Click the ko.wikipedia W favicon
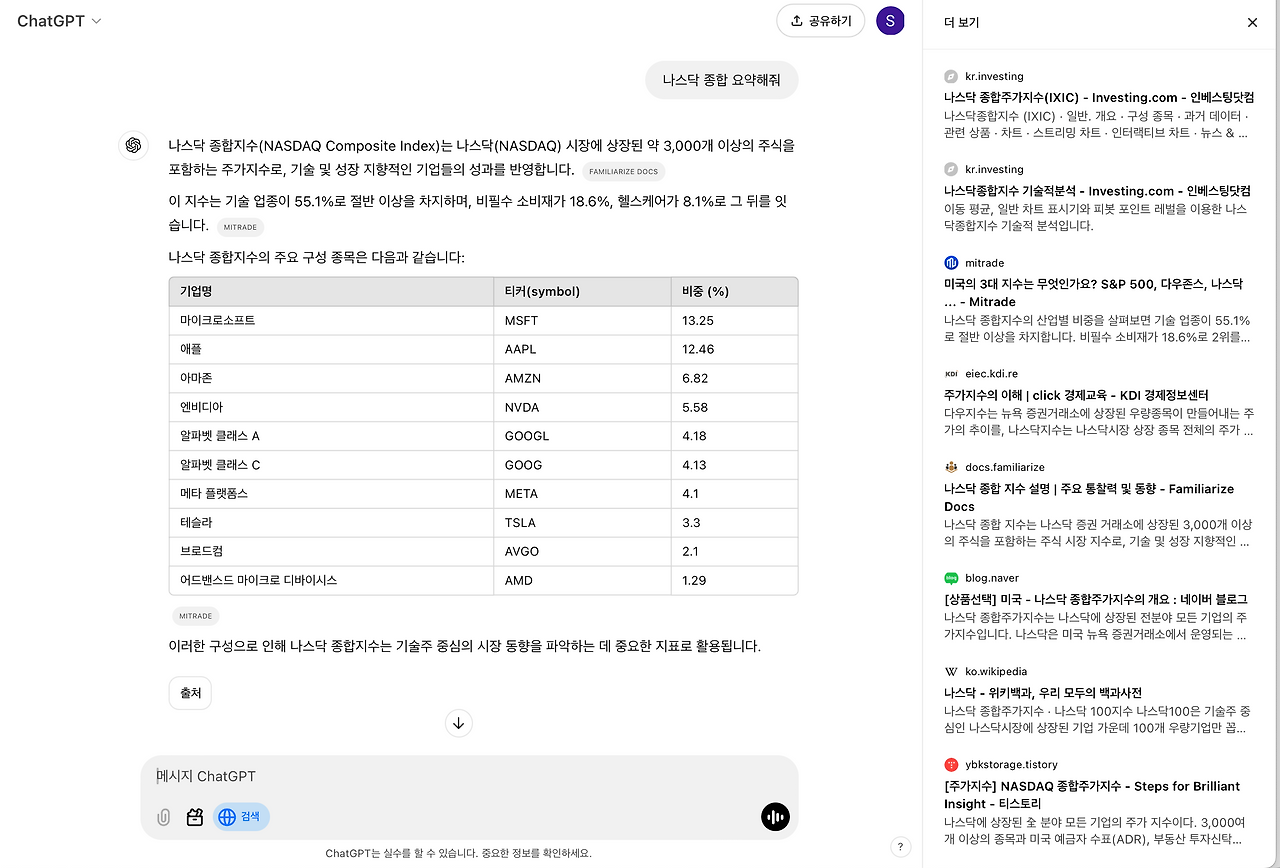 point(951,672)
